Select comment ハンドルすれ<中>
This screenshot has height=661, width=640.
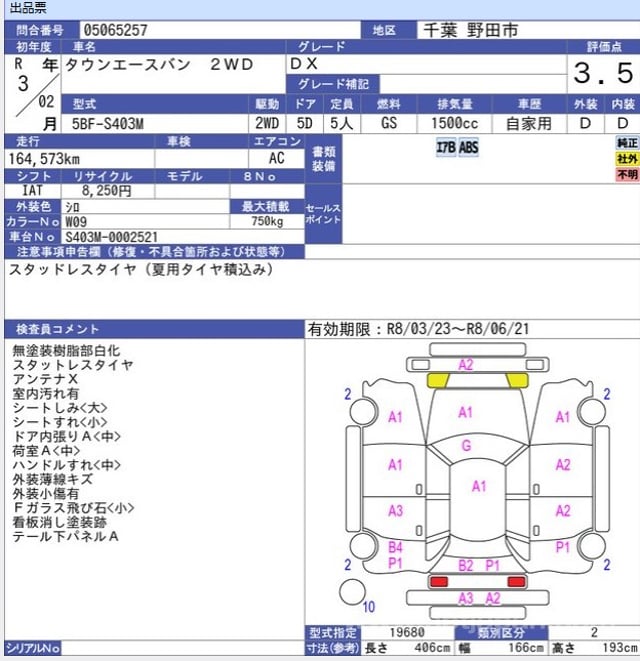coord(67,465)
